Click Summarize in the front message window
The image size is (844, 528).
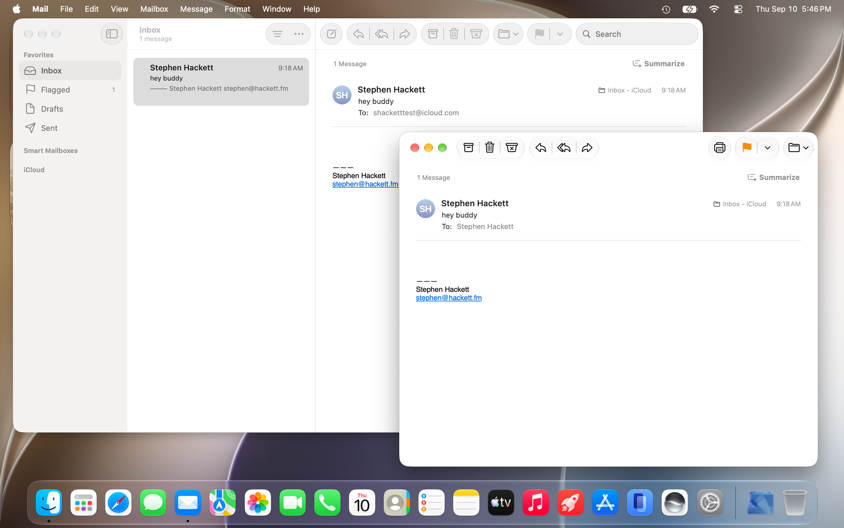(773, 177)
